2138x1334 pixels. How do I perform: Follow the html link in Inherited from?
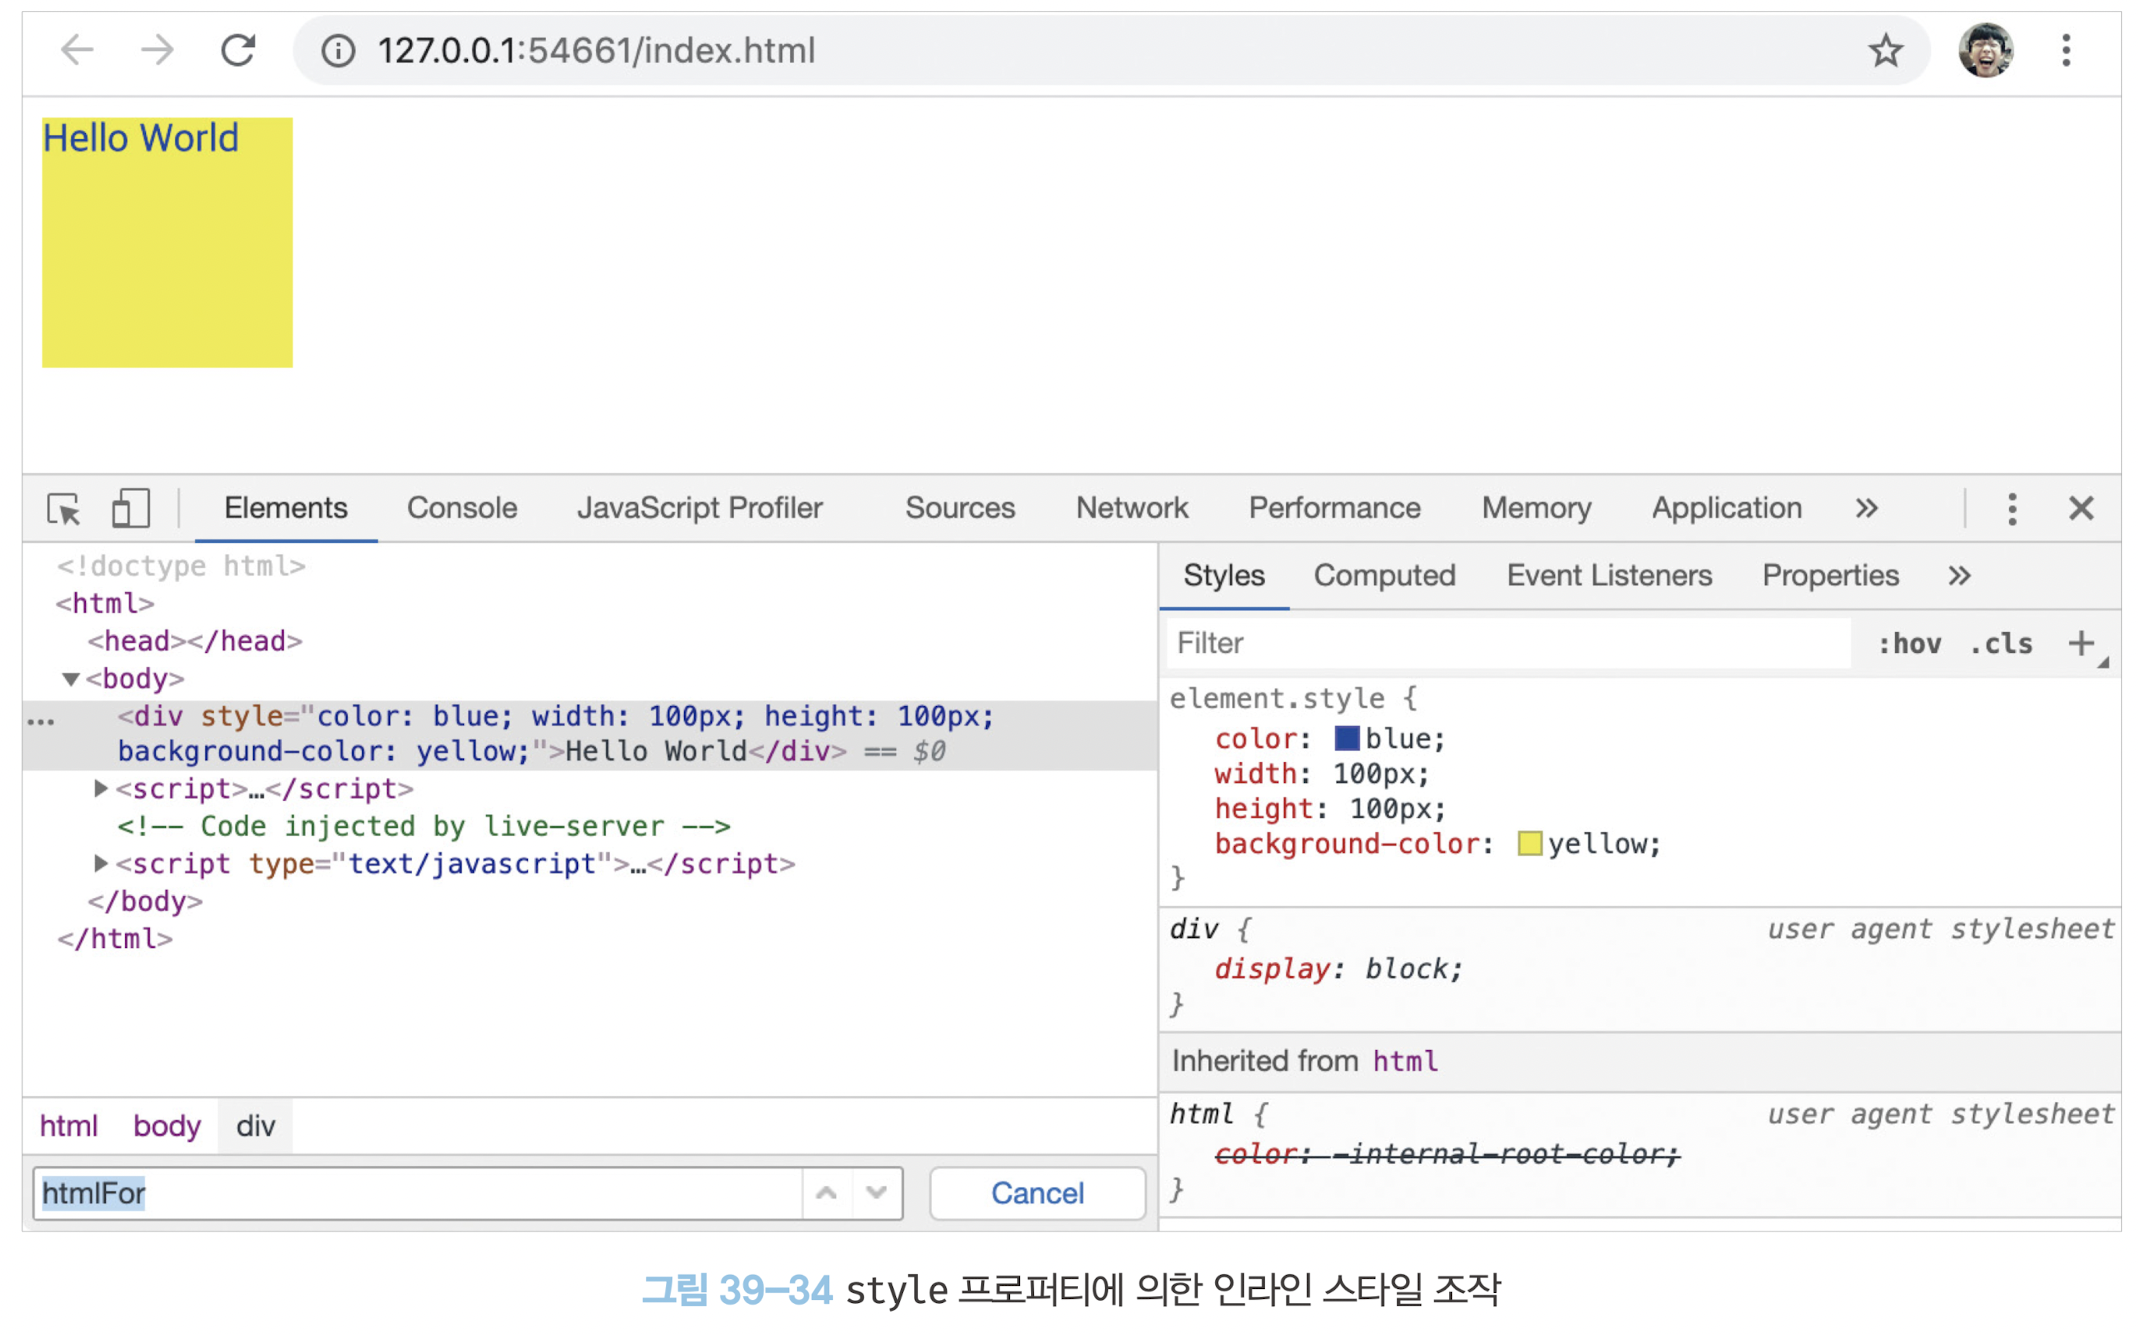click(x=1405, y=1062)
